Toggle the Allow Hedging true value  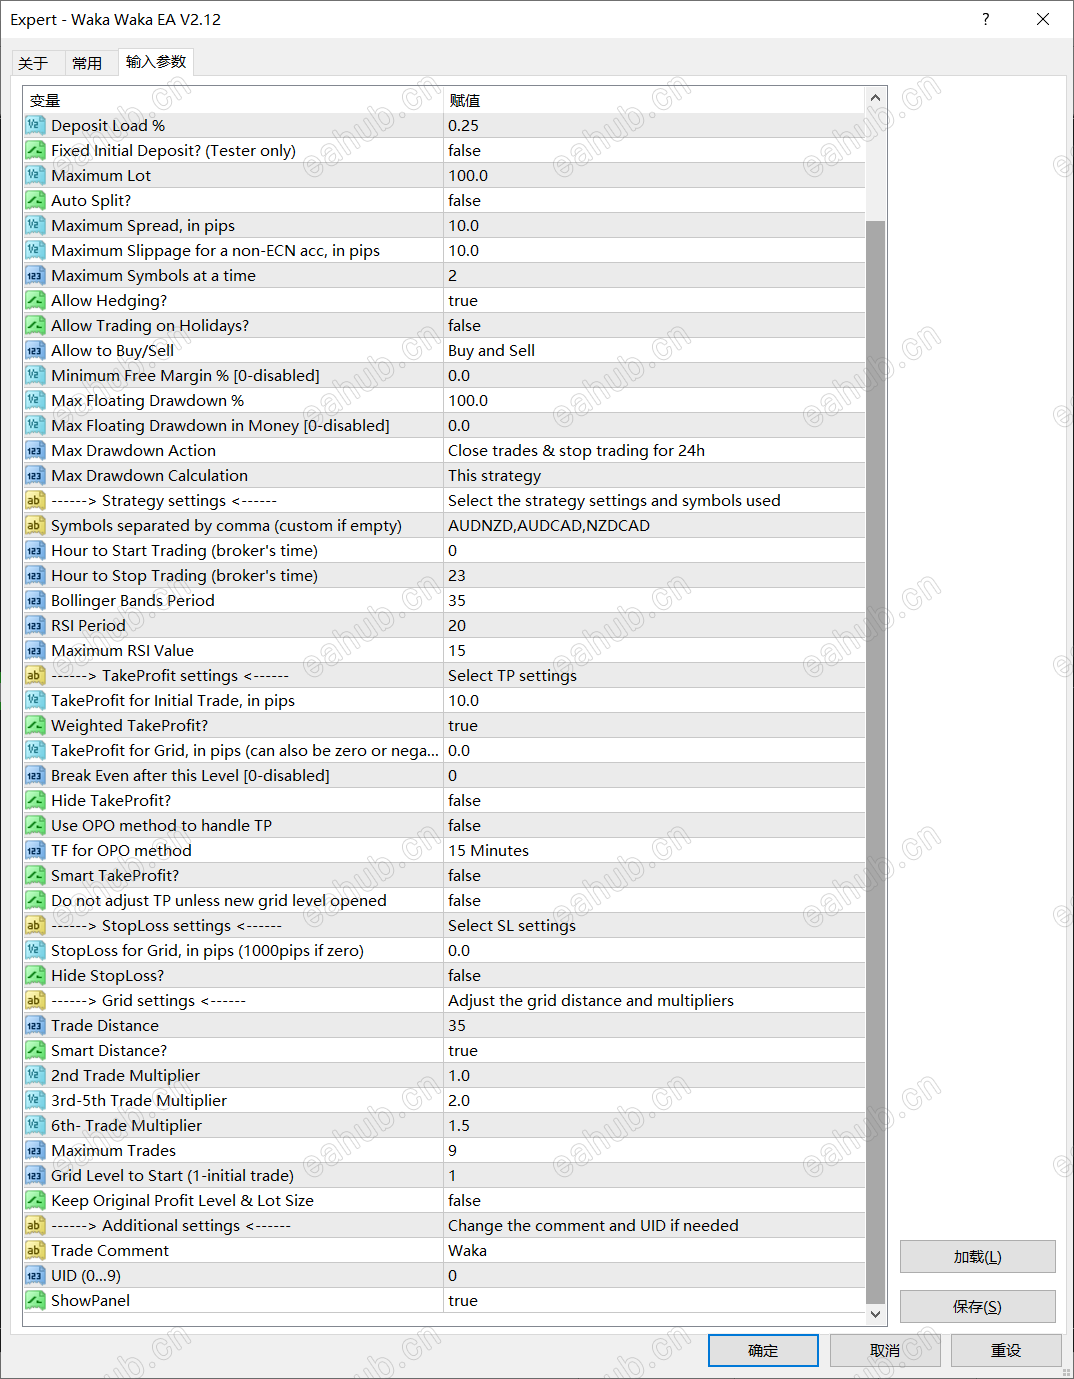pyautogui.click(x=654, y=300)
